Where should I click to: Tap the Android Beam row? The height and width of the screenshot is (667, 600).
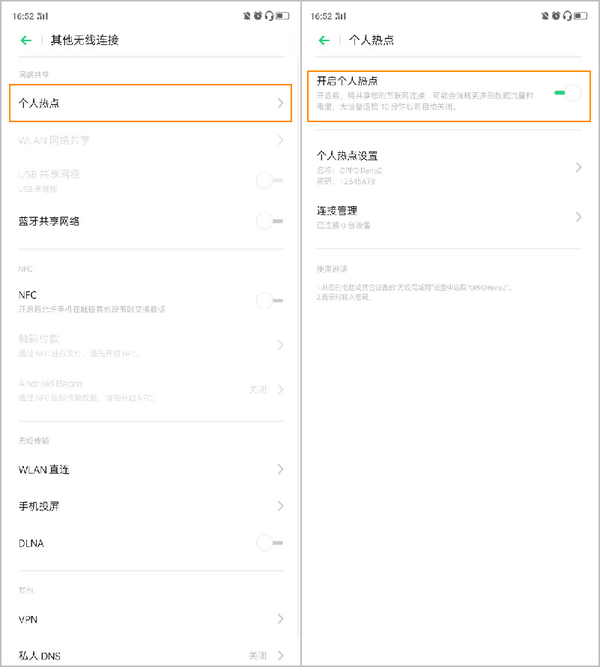click(x=150, y=389)
